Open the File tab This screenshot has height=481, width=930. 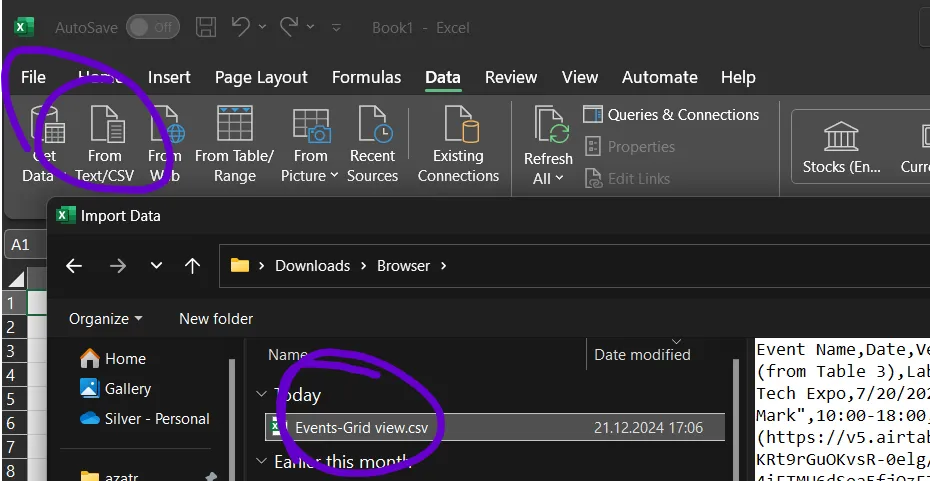33,77
